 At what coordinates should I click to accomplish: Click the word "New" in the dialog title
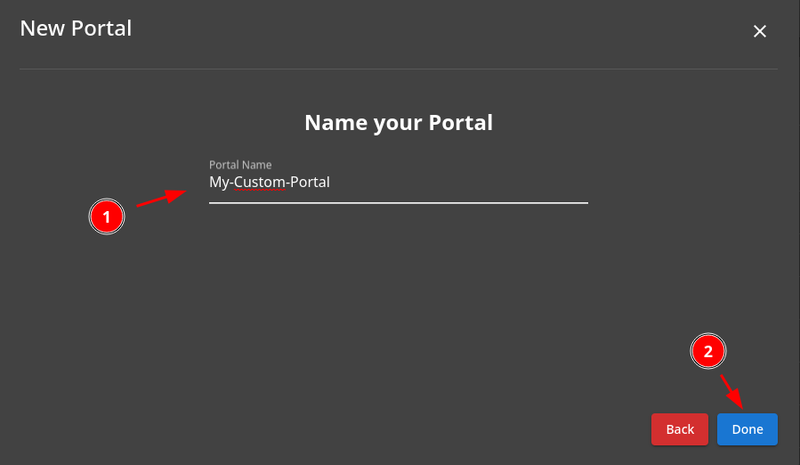tap(38, 28)
